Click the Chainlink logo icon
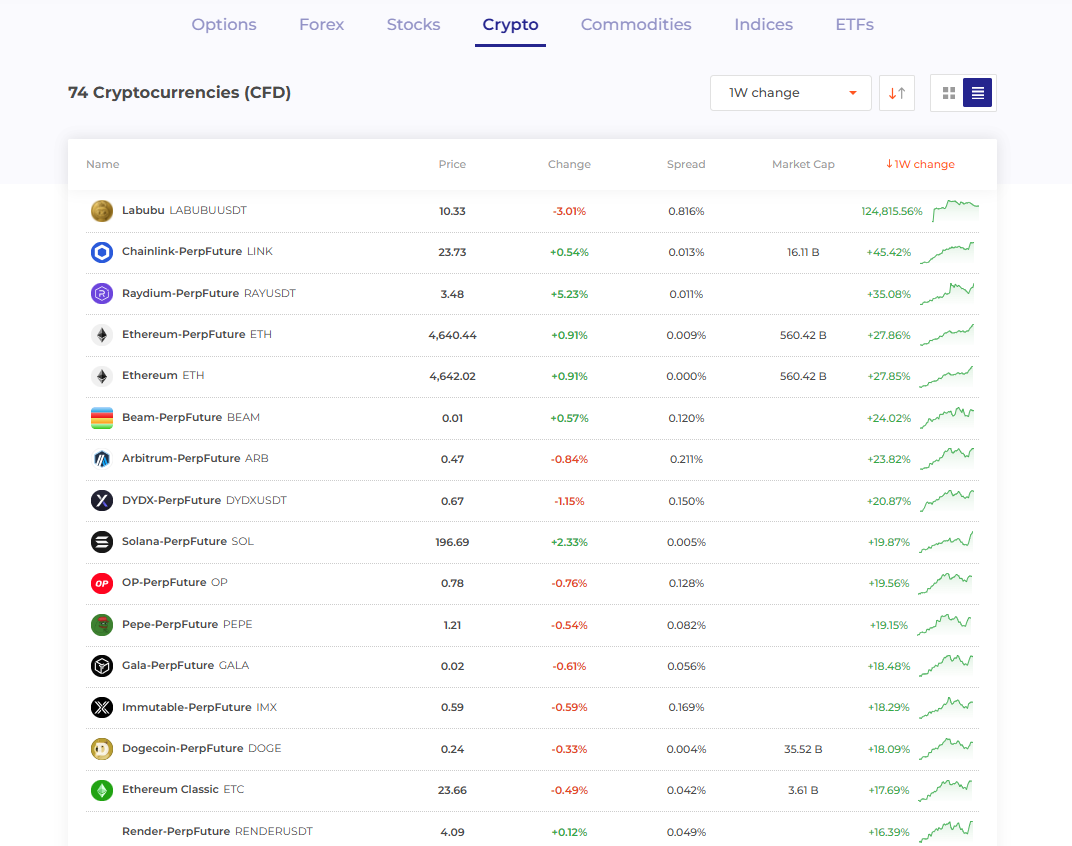This screenshot has width=1072, height=846. [x=101, y=252]
